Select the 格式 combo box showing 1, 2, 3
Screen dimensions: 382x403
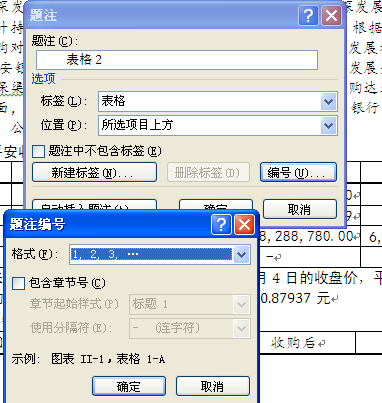[160, 255]
